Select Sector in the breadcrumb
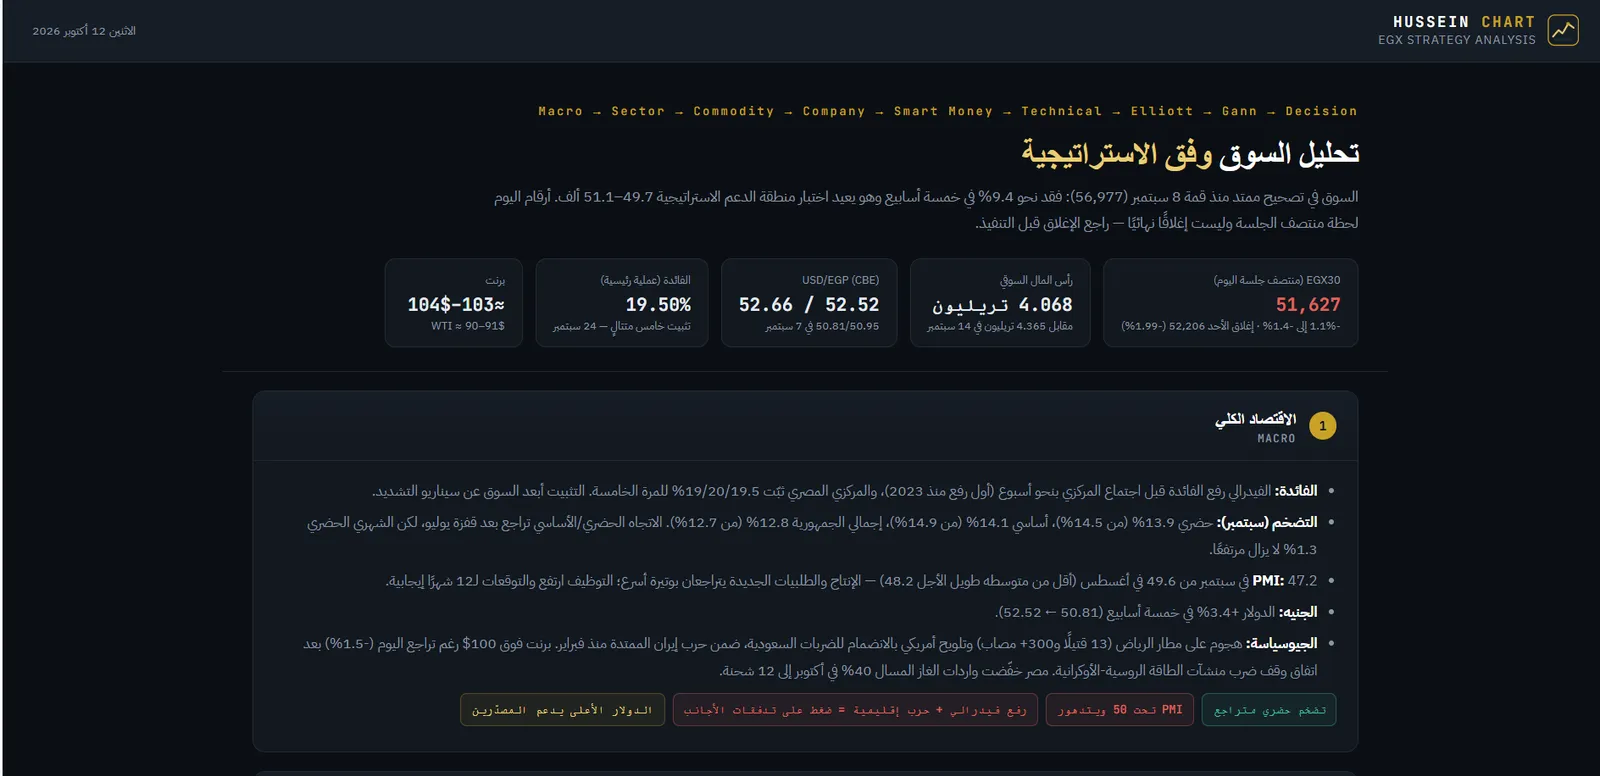 [x=638, y=111]
